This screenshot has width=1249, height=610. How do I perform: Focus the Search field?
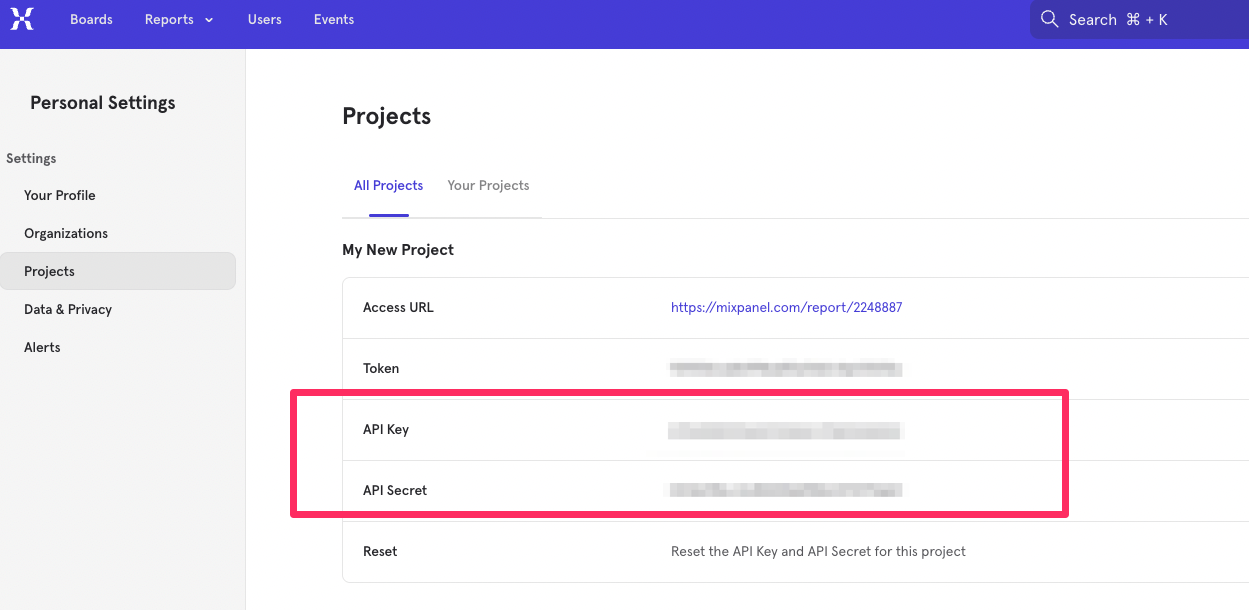(1140, 19)
